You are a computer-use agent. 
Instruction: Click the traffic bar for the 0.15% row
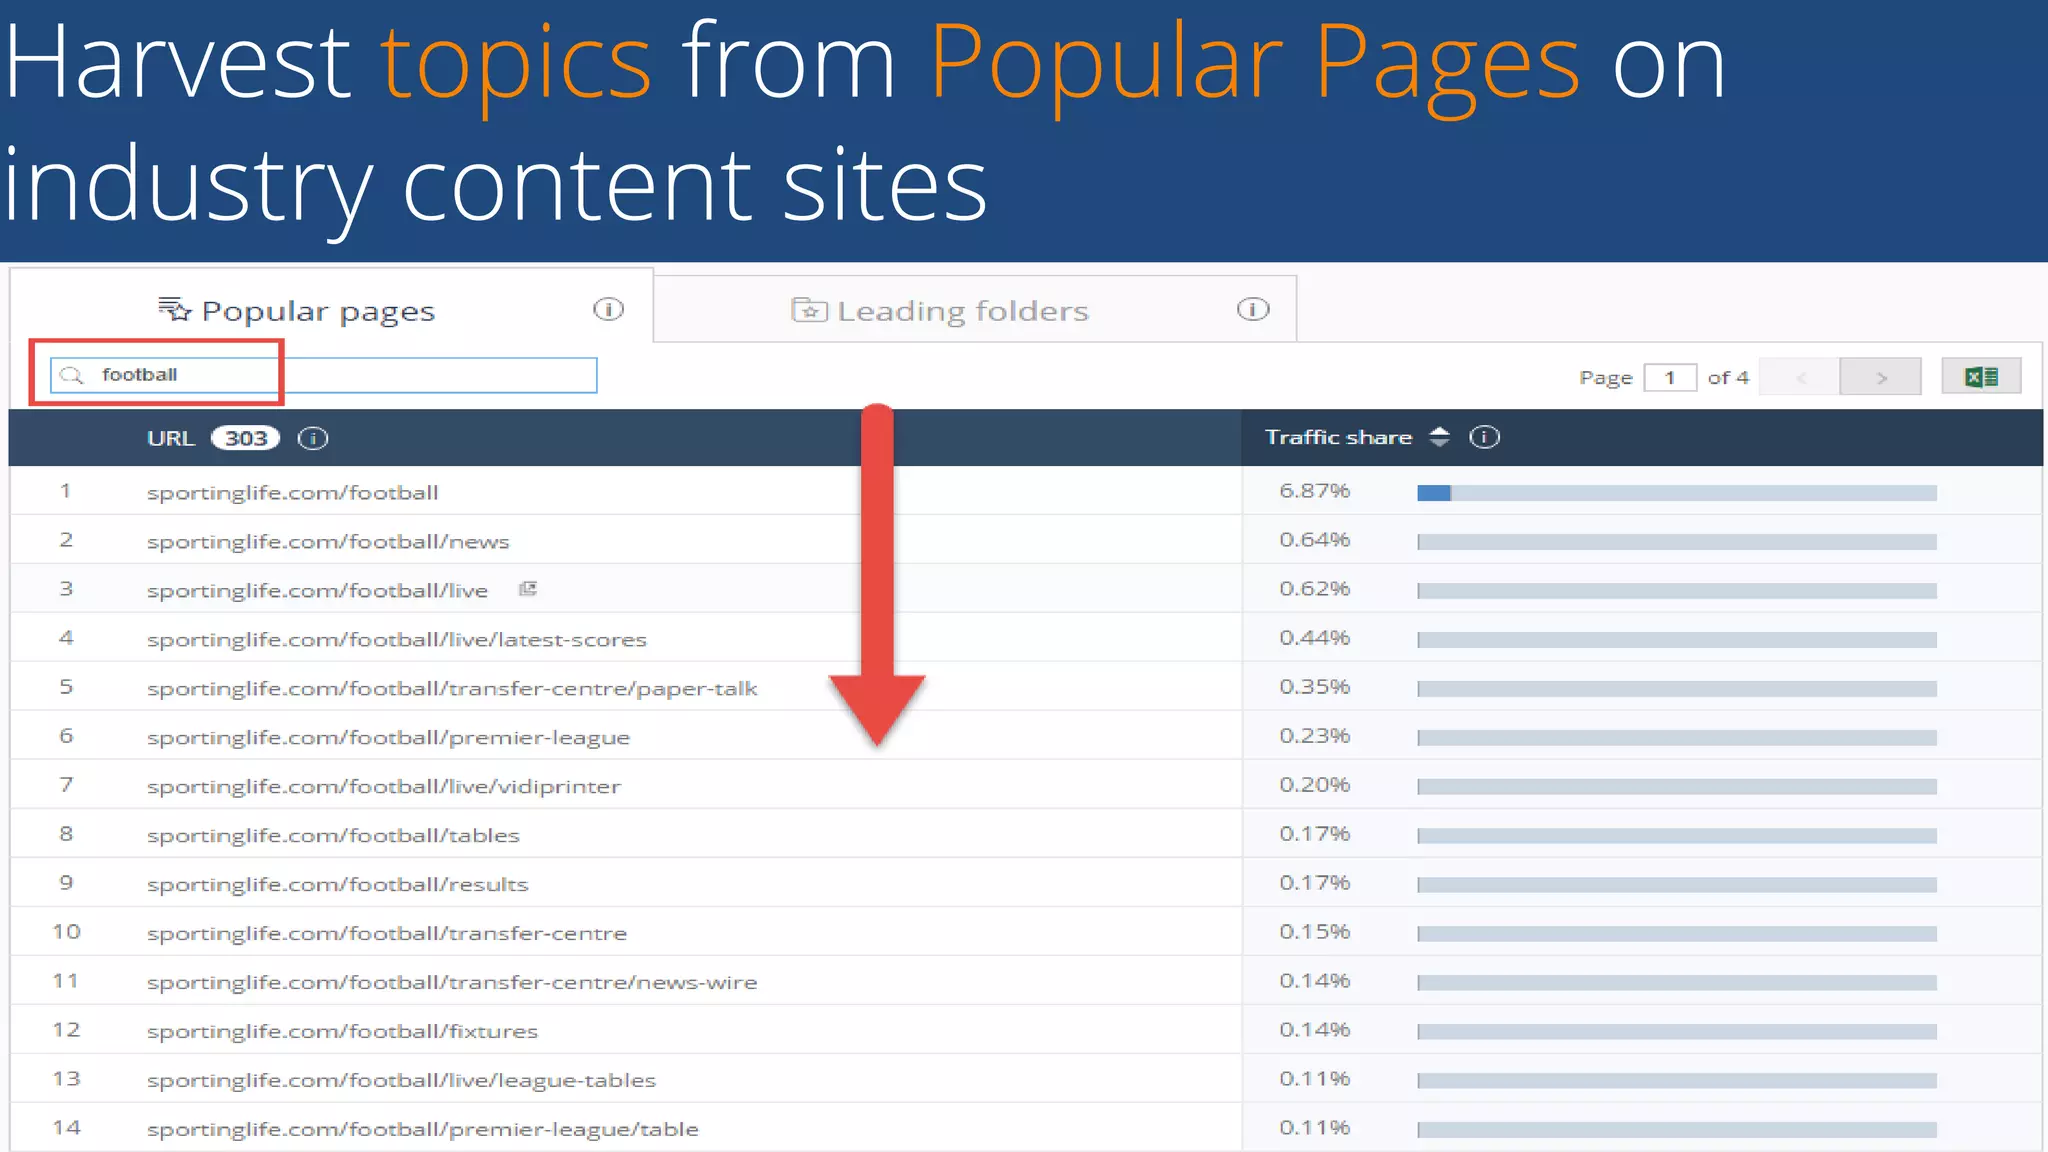click(x=1677, y=934)
